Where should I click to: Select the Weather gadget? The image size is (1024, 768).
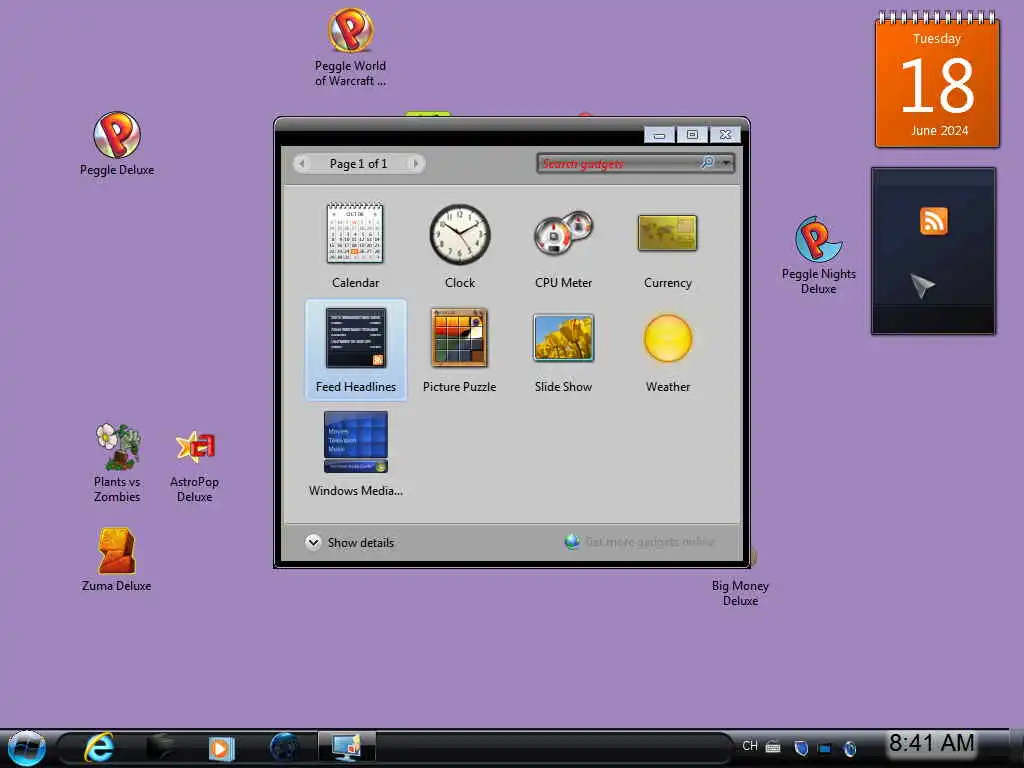[x=667, y=350]
